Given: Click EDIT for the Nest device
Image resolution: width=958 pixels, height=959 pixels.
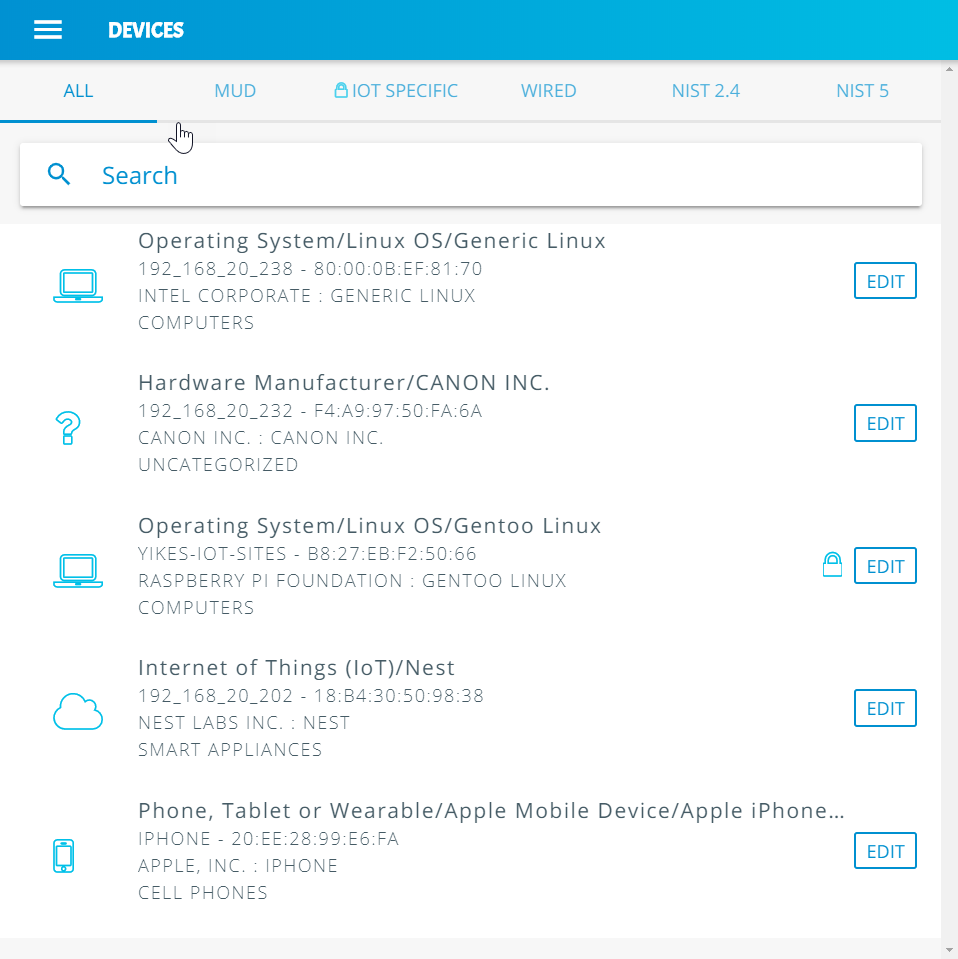Looking at the screenshot, I should [x=885, y=708].
